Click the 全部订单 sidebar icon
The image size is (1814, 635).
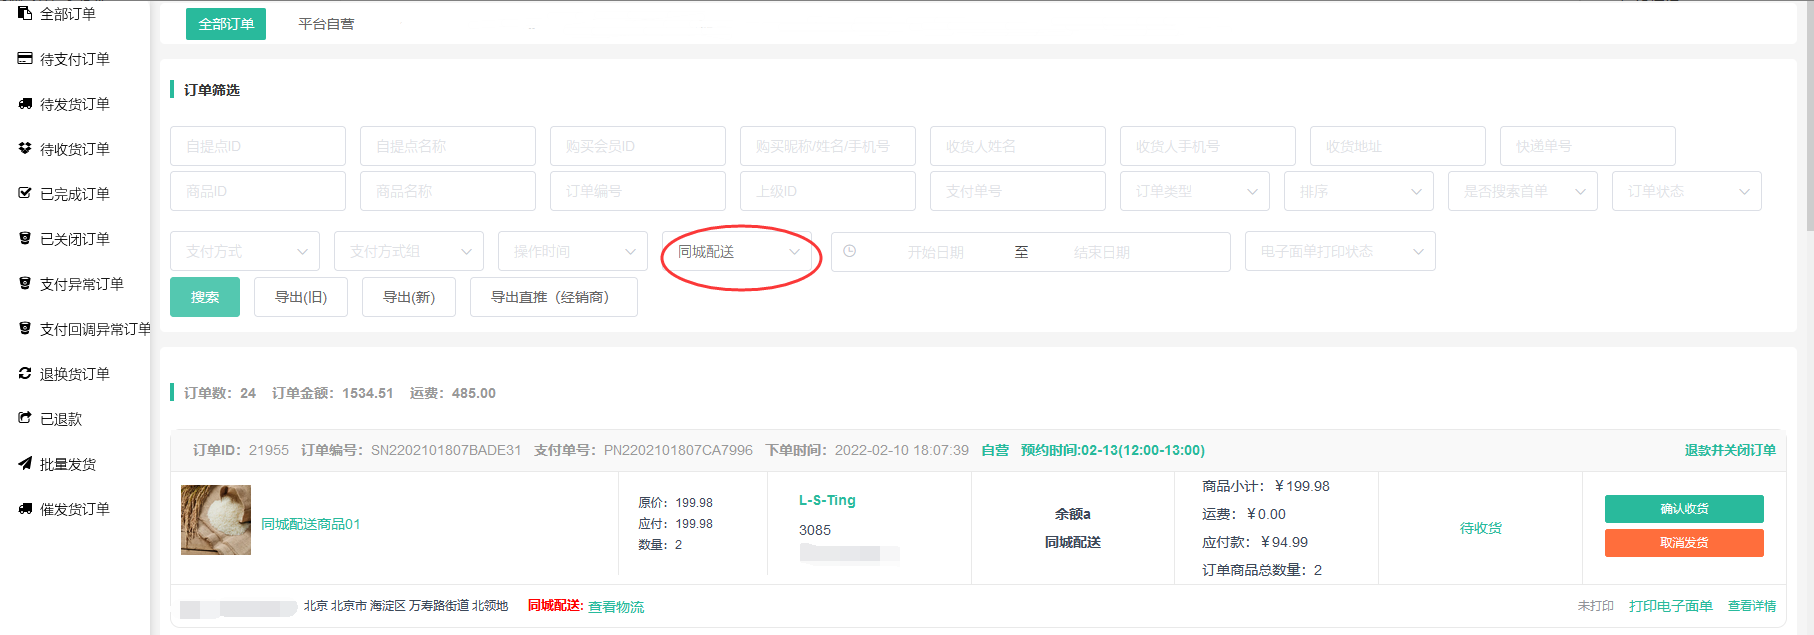(x=25, y=13)
